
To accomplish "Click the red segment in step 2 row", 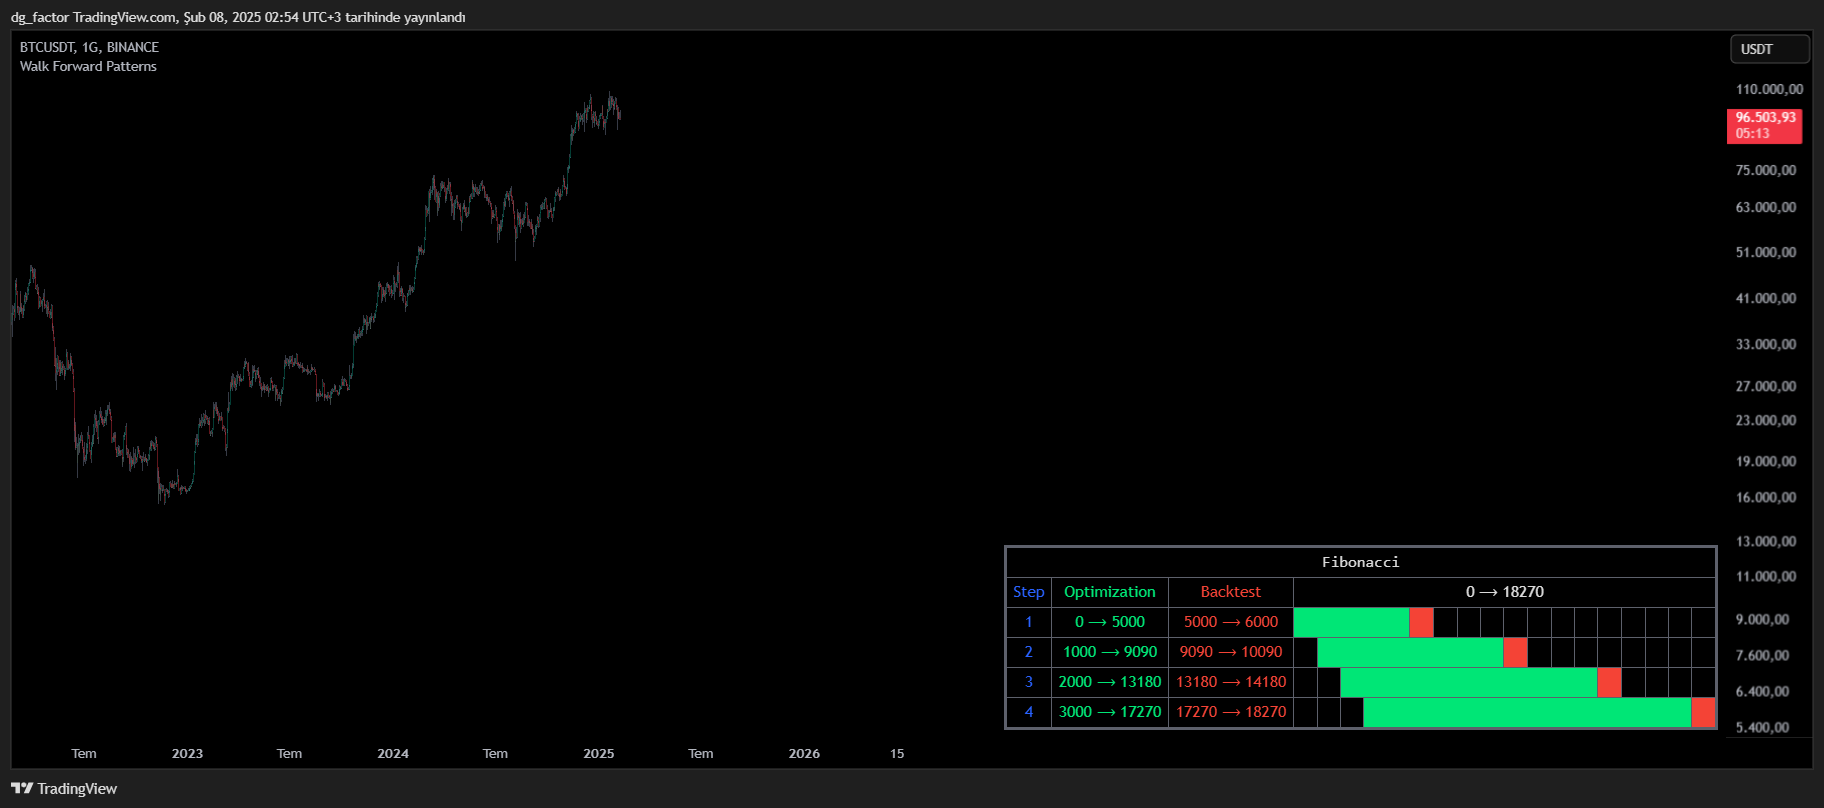I will [x=1515, y=652].
